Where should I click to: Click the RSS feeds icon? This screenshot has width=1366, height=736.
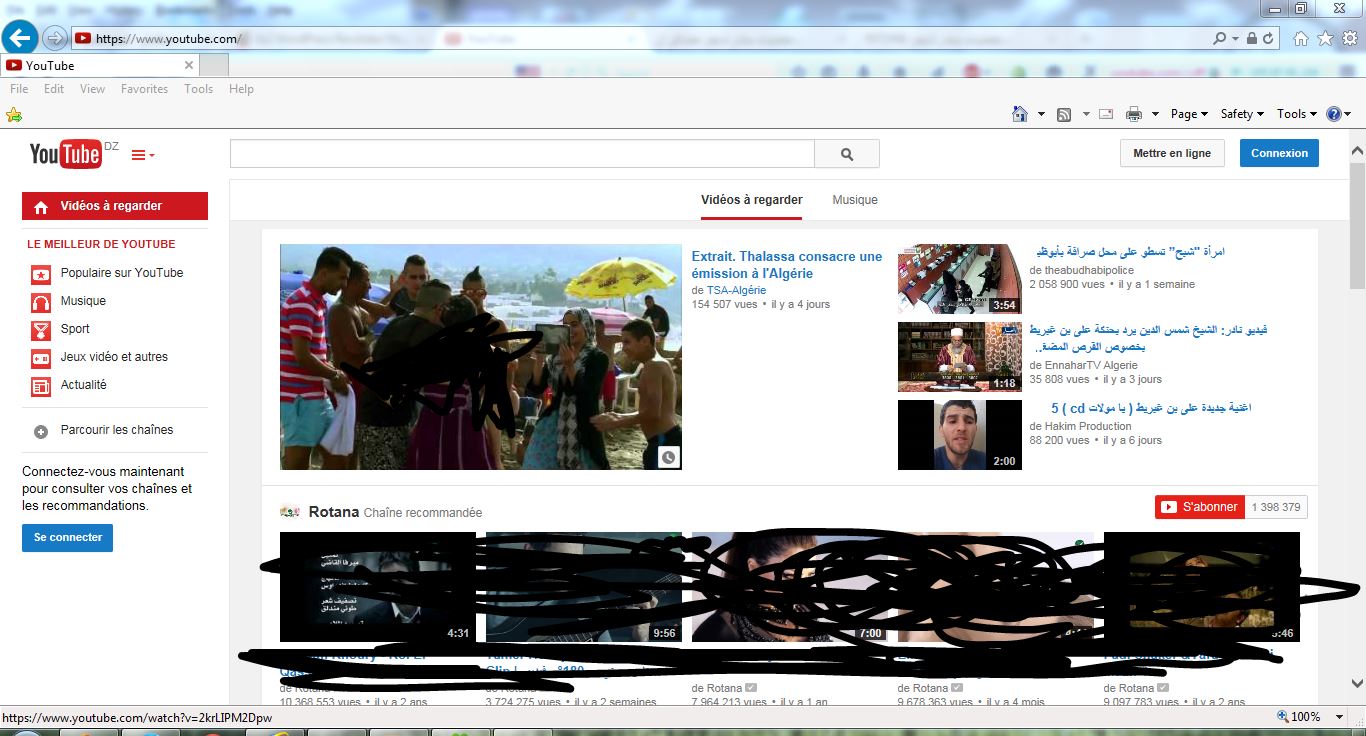[1064, 114]
